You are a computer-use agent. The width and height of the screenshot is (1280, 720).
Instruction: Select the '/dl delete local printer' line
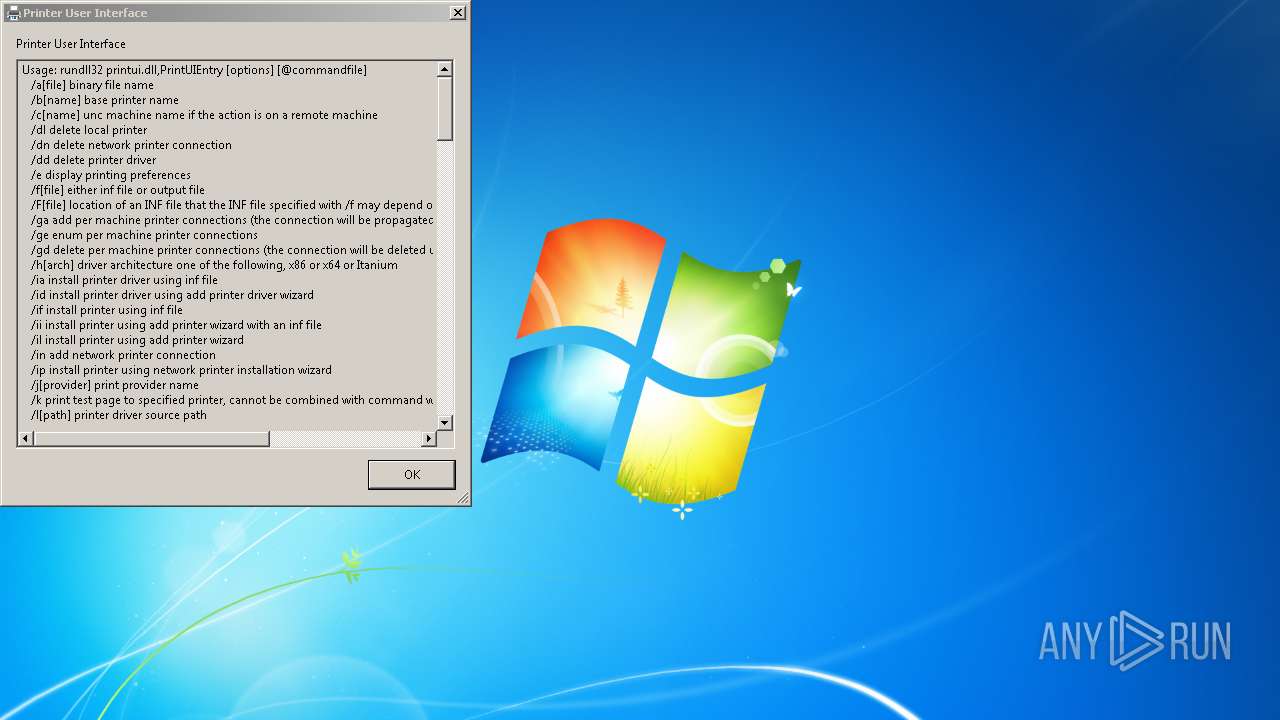(88, 130)
